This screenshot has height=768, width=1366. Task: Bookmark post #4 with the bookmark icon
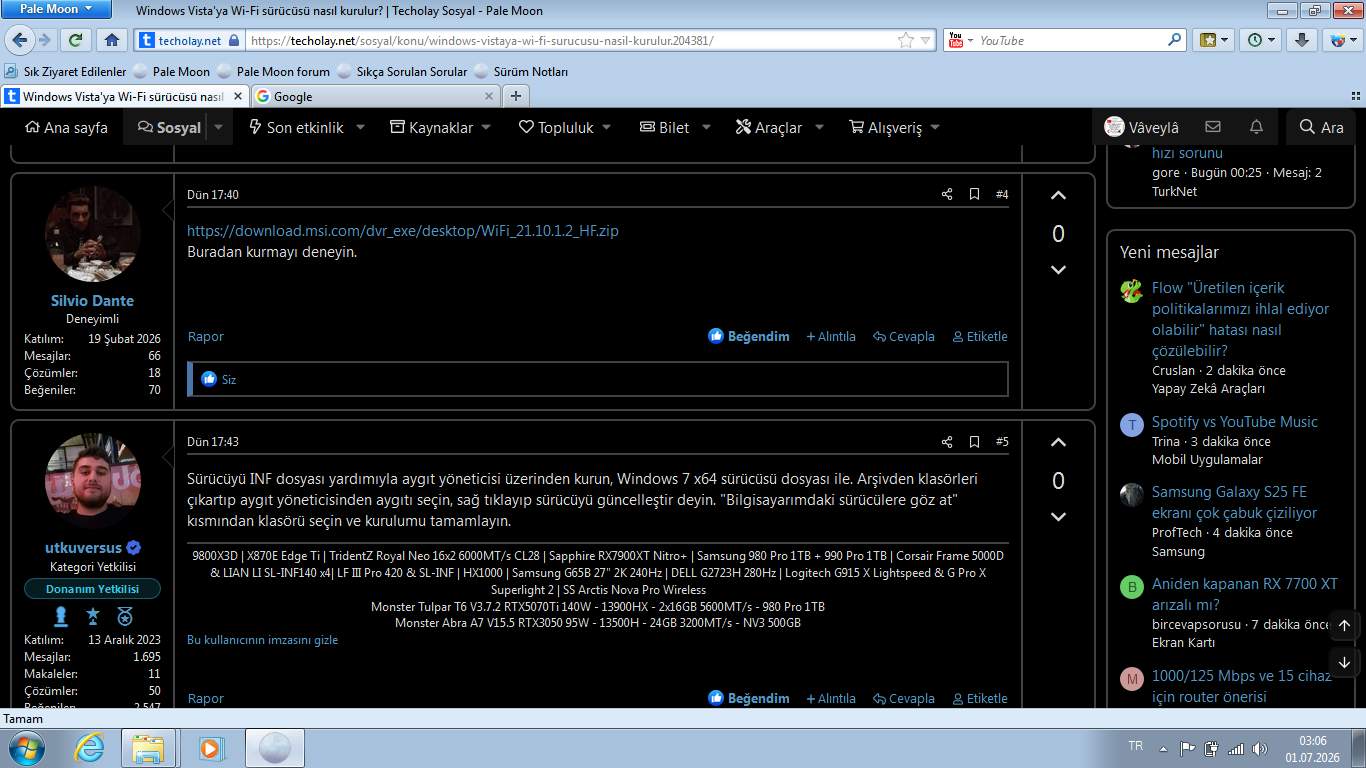(974, 194)
